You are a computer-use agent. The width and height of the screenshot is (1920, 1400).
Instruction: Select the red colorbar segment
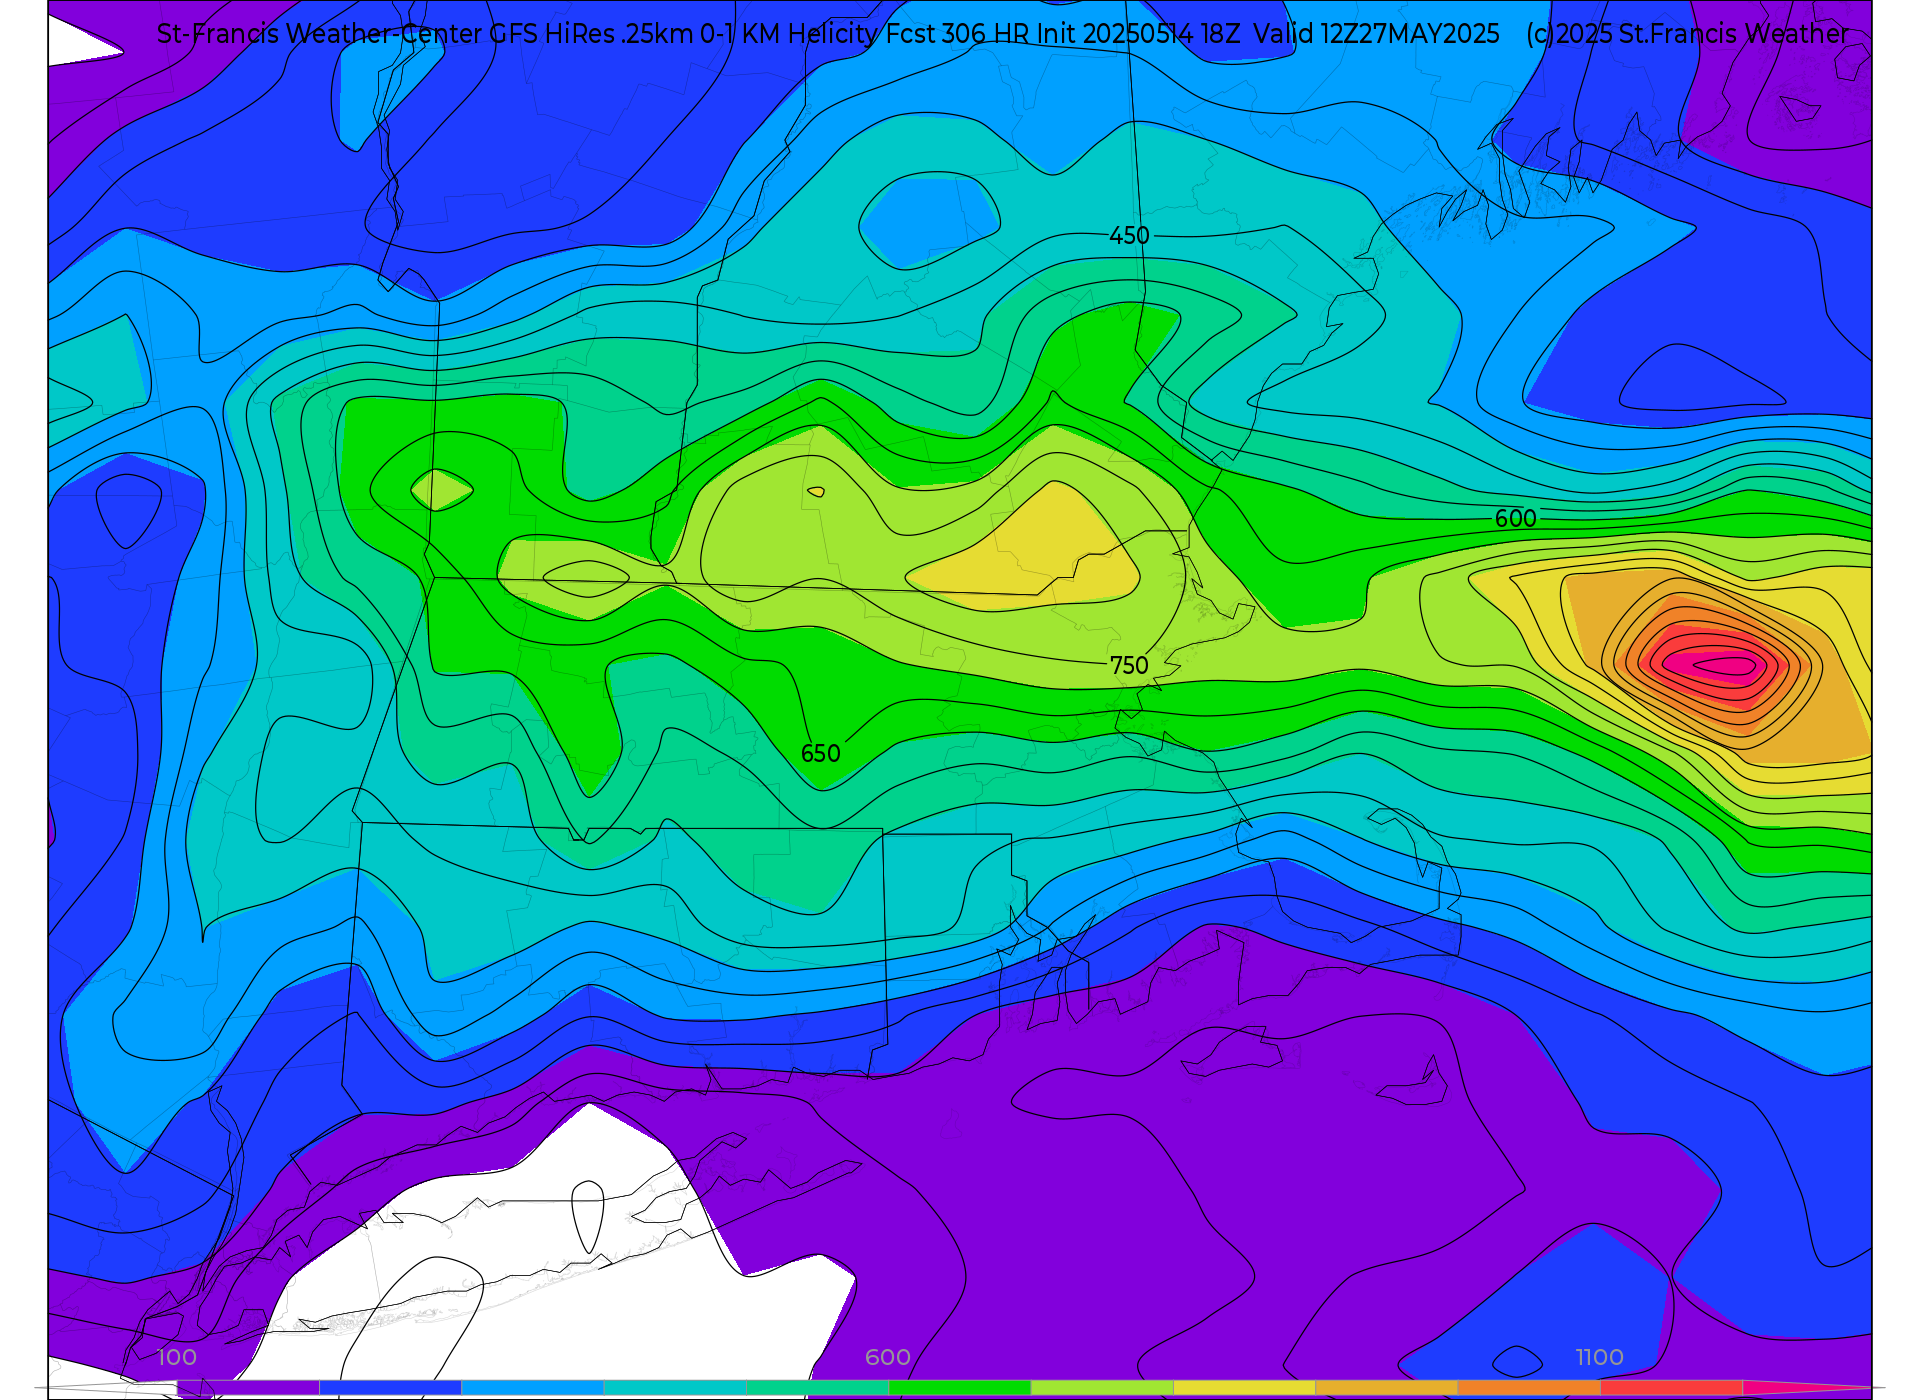1671,1388
